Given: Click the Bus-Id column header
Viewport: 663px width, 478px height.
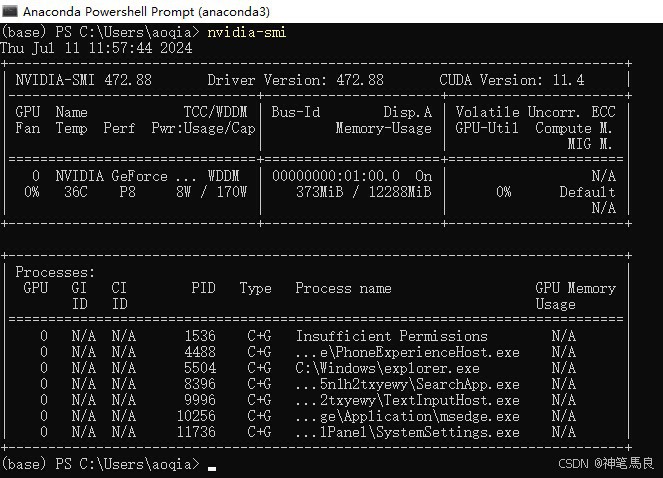Looking at the screenshot, I should pyautogui.click(x=296, y=112).
